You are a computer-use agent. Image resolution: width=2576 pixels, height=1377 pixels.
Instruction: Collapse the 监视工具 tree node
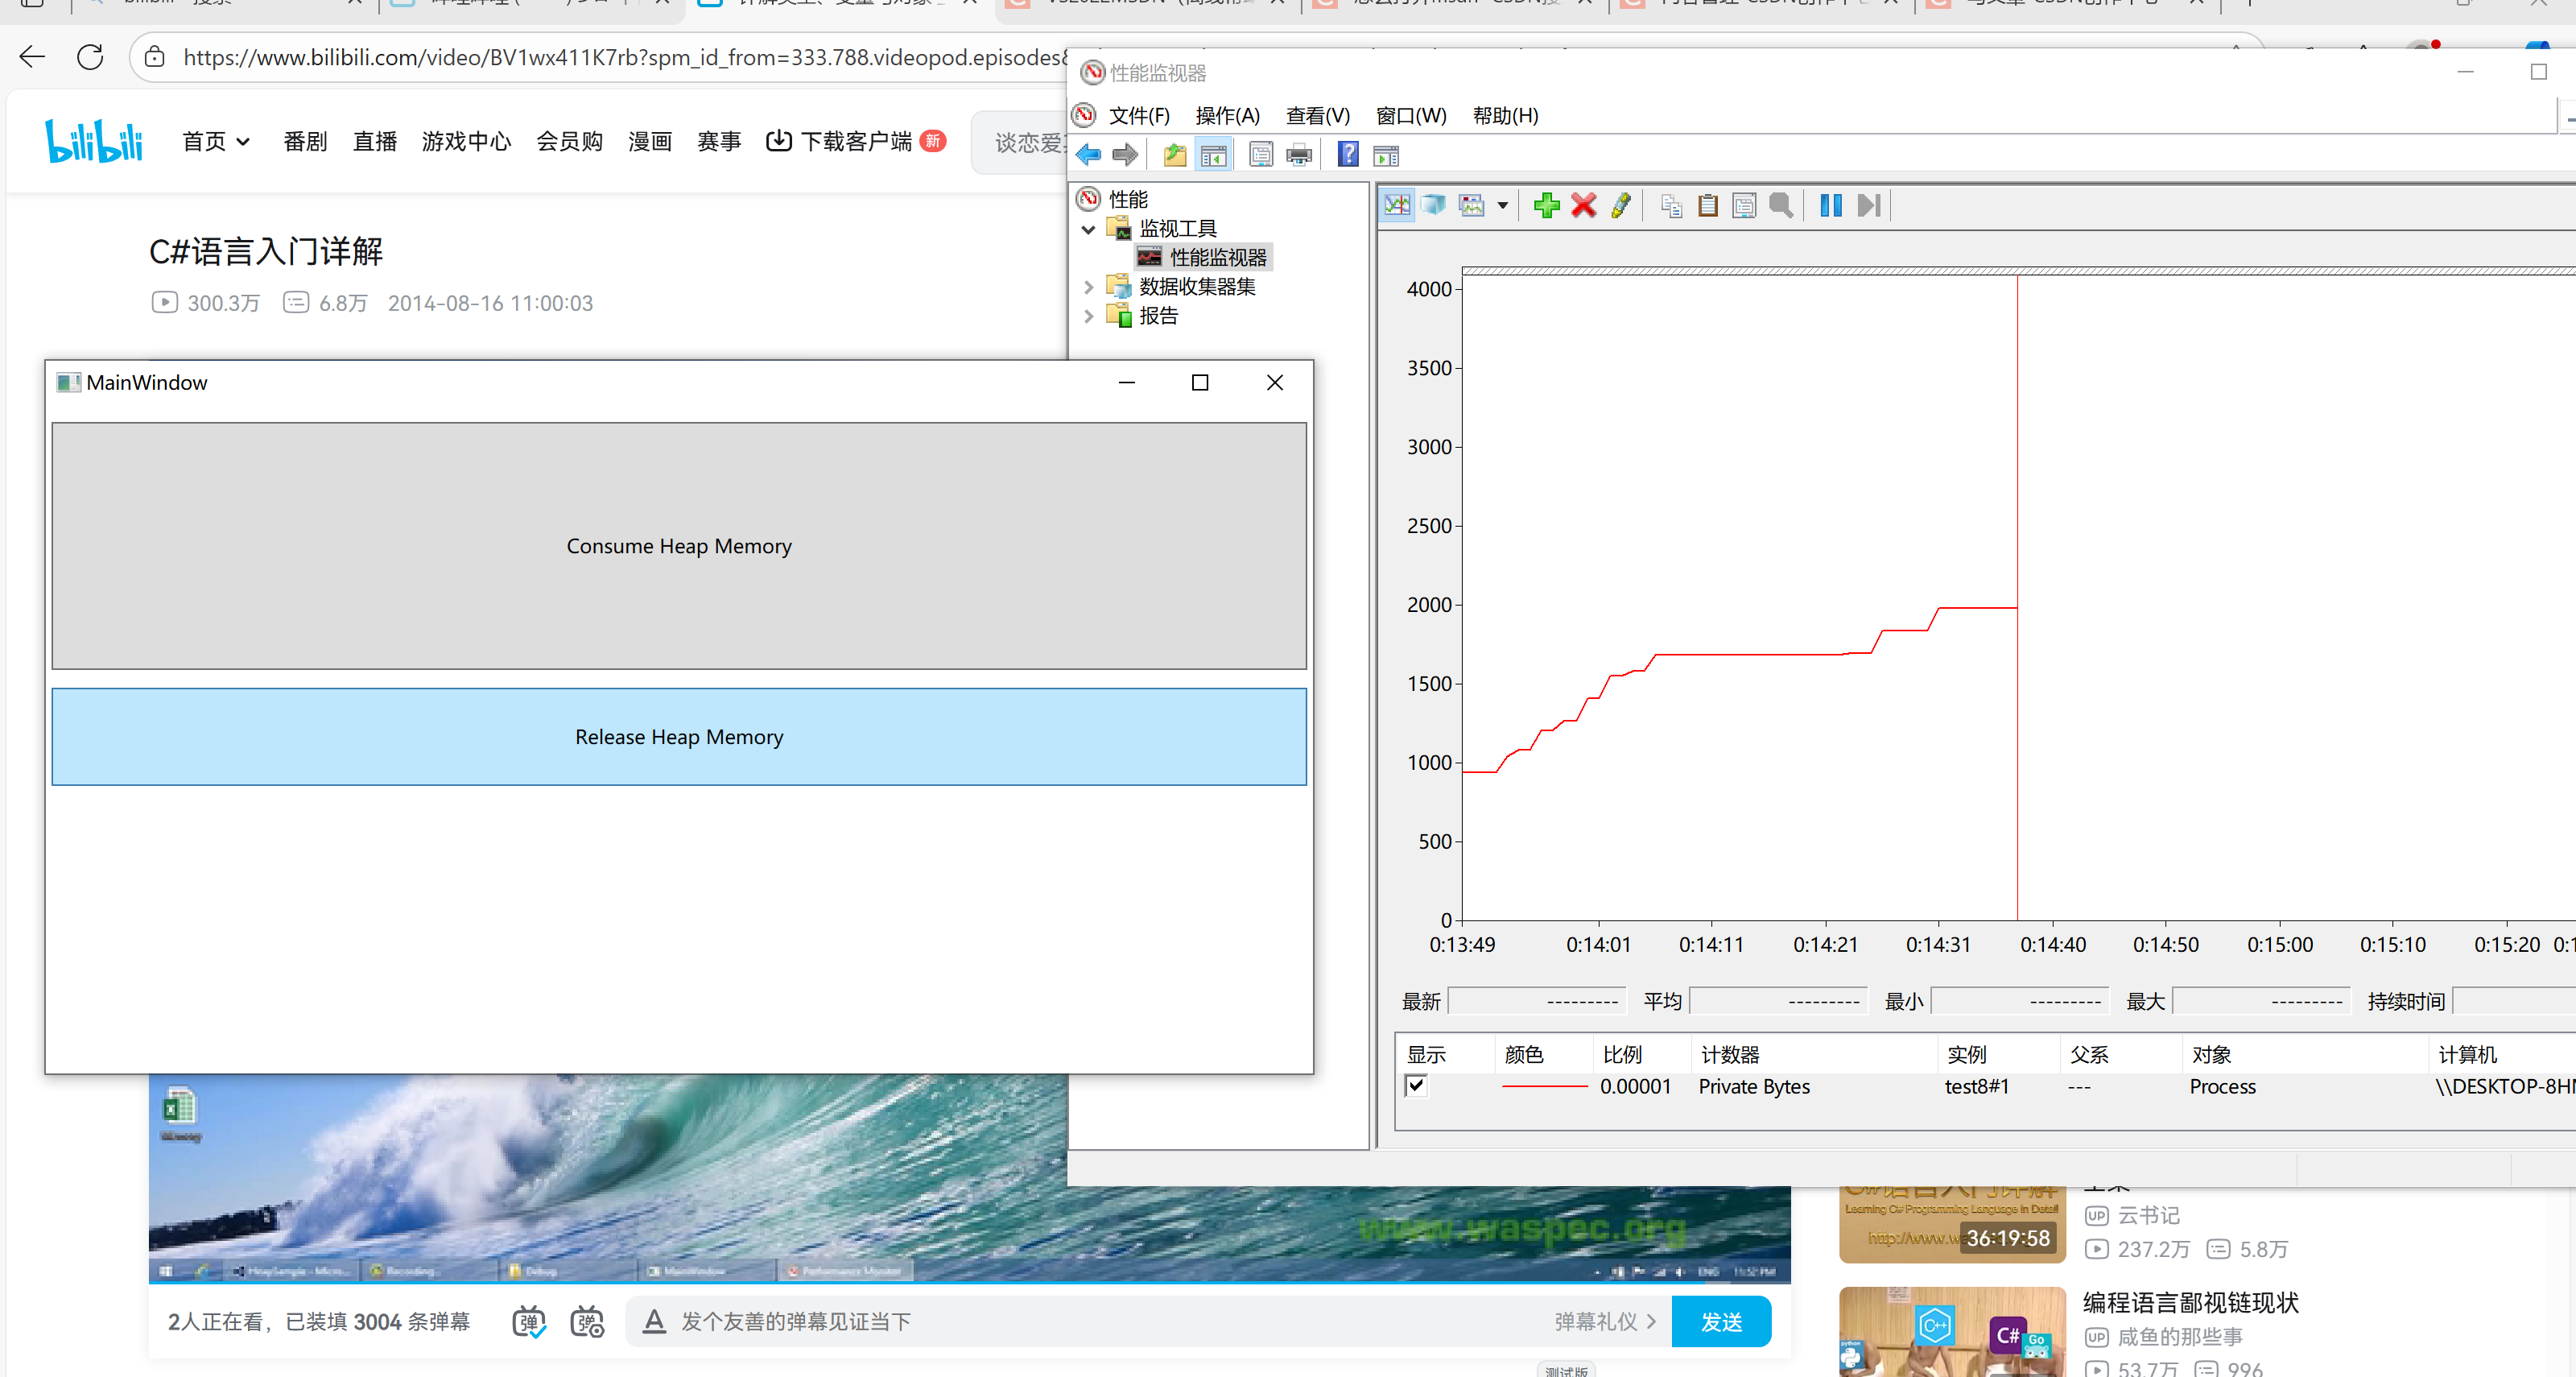pyautogui.click(x=1089, y=229)
